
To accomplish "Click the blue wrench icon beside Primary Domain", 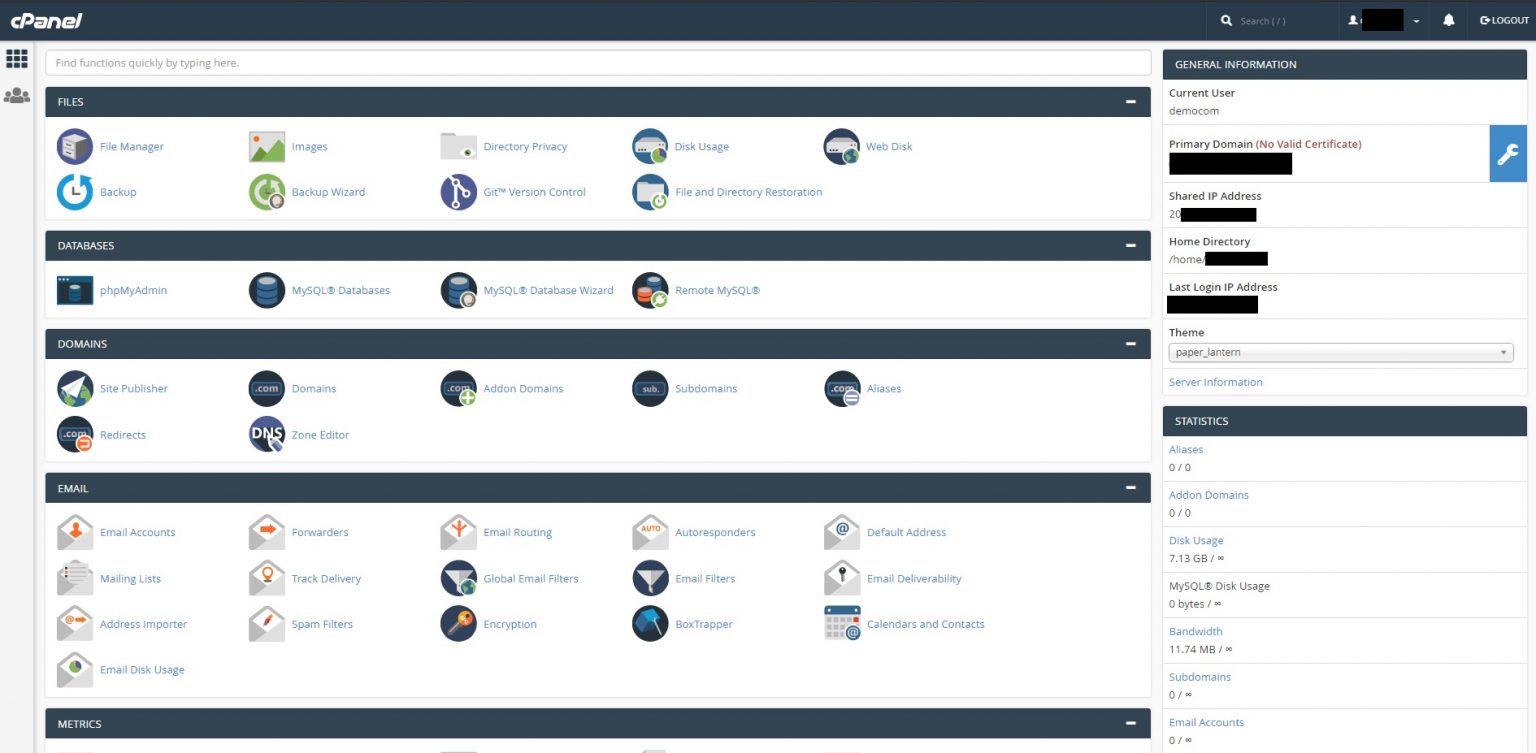I will pyautogui.click(x=1507, y=153).
